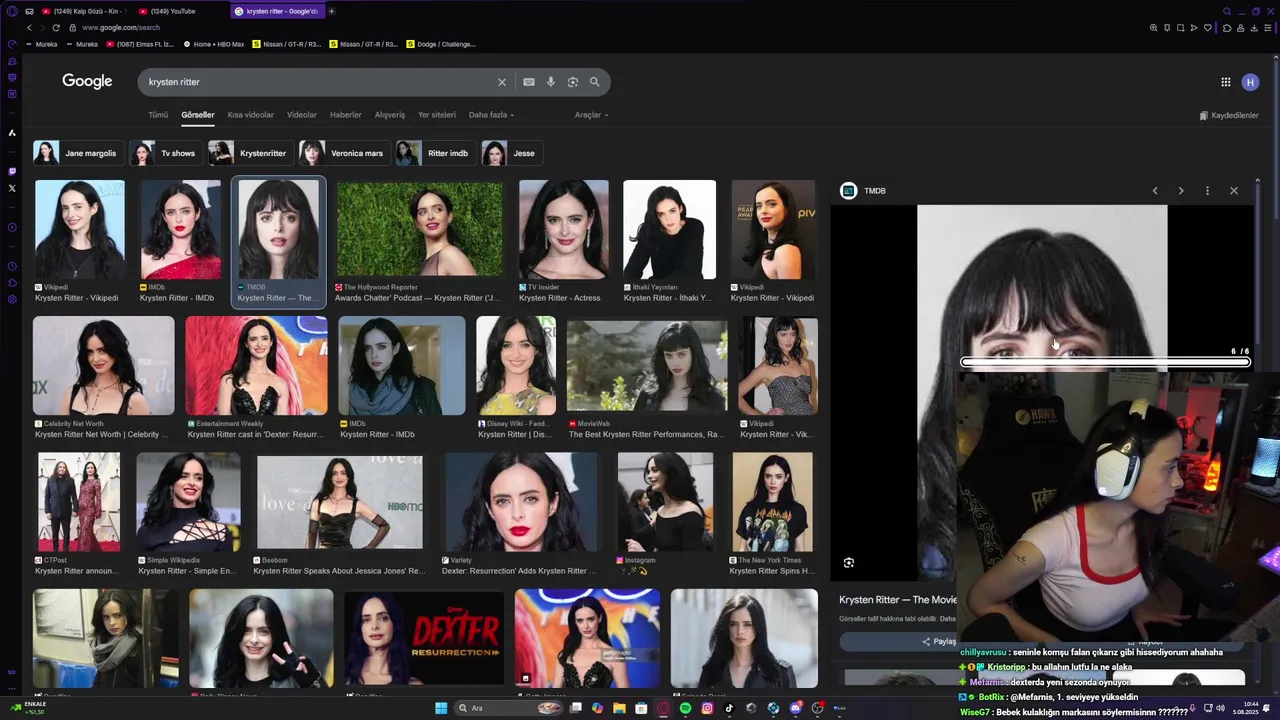Open Instagram from the taskbar
Image resolution: width=1280 pixels, height=720 pixels.
(x=707, y=708)
